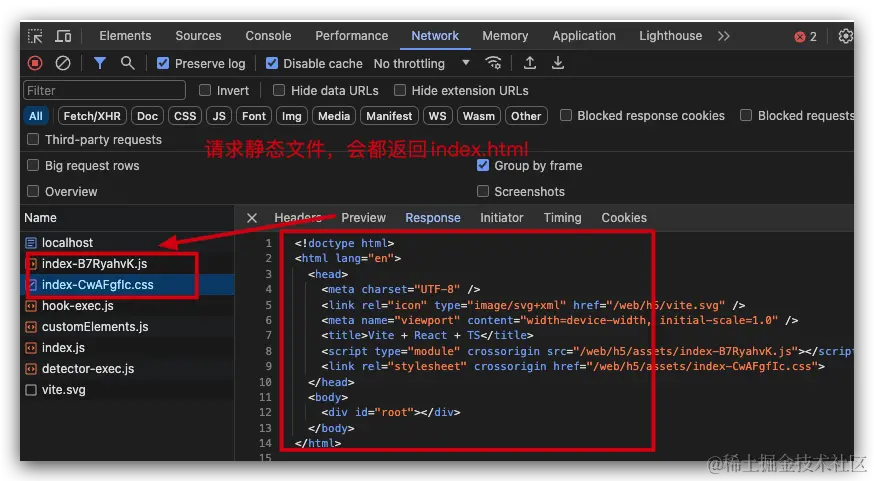Filter requests by WS

tap(438, 116)
